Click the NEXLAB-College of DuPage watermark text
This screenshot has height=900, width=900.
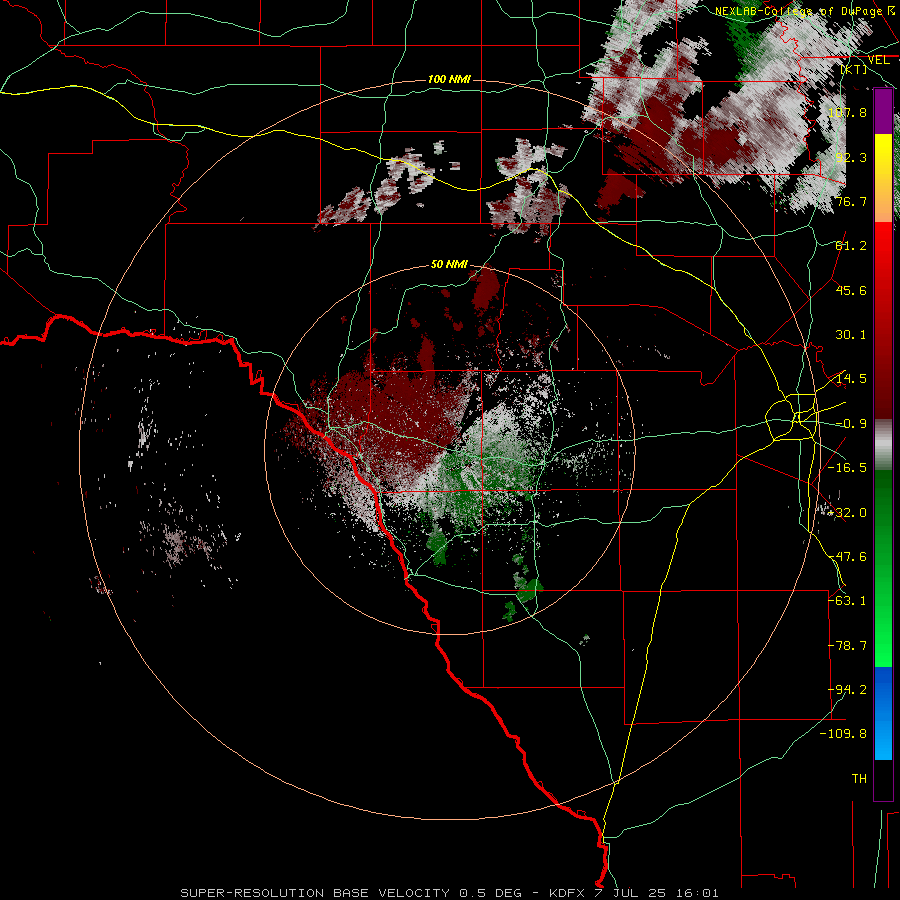coord(806,11)
